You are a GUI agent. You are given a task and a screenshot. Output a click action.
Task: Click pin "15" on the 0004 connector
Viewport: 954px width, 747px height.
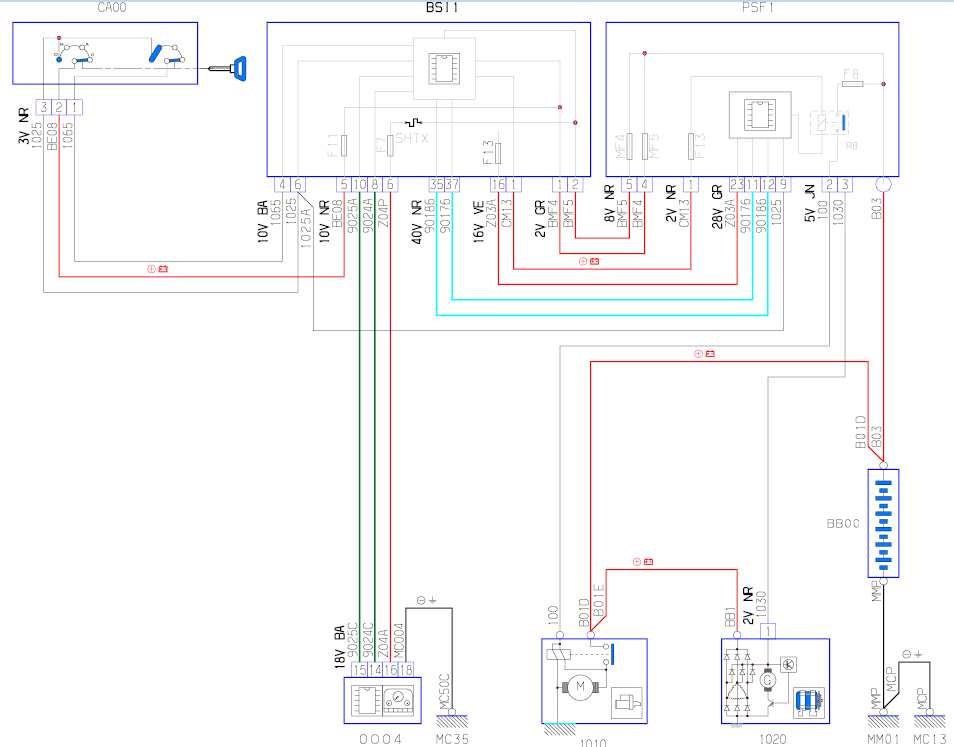(x=360, y=670)
